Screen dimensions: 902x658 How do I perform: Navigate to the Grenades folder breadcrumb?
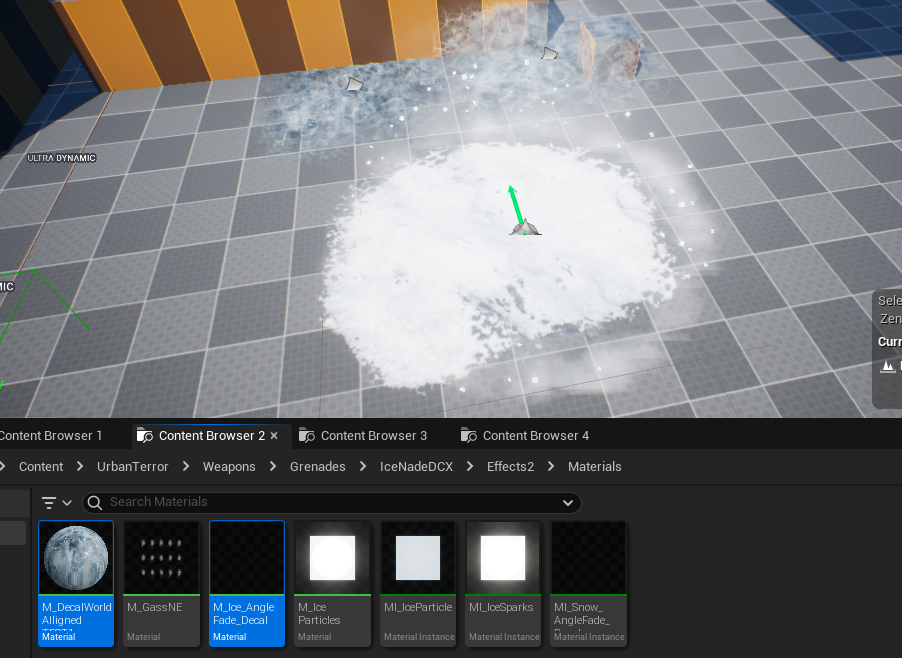point(317,467)
